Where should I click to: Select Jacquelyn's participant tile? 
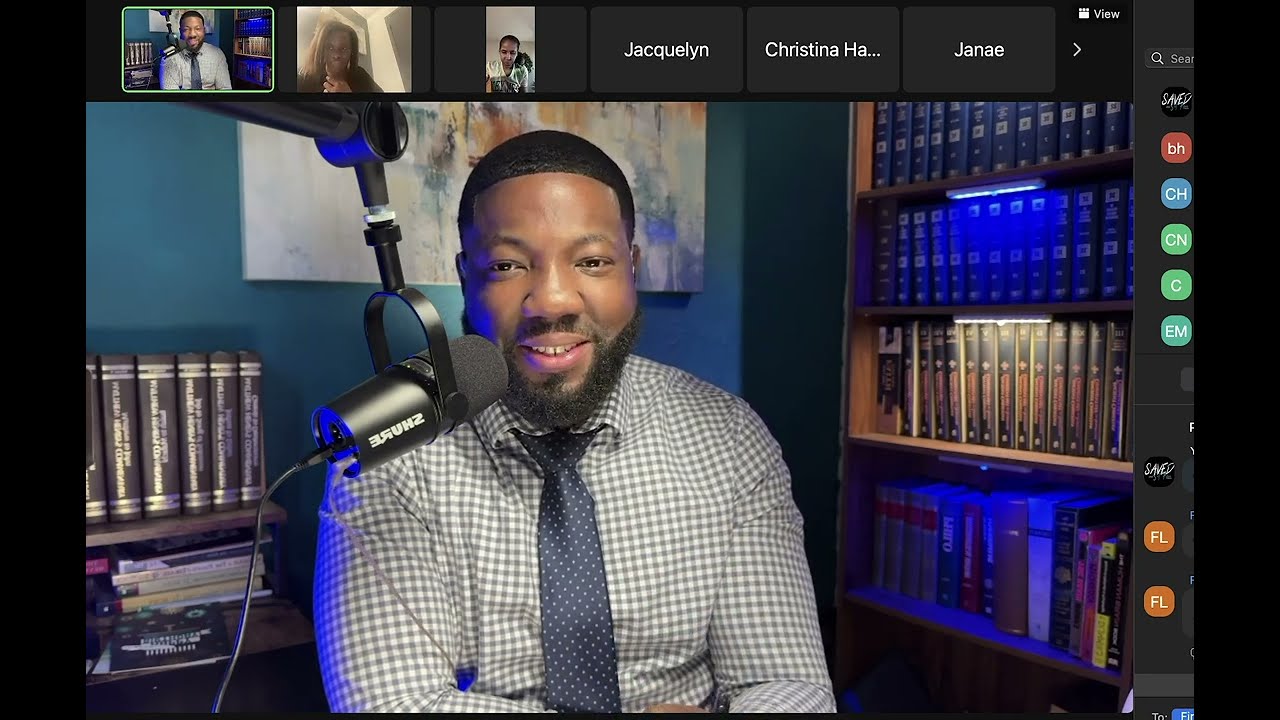click(667, 50)
